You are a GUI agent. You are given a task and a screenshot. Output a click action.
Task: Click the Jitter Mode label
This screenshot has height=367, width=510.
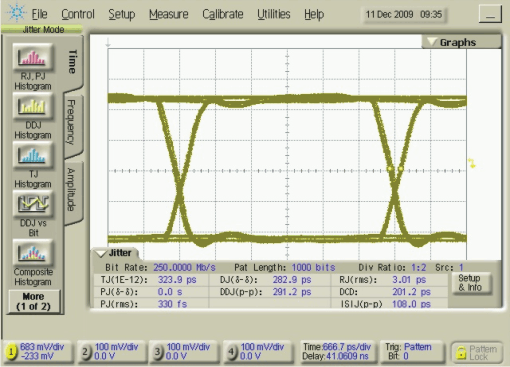(x=43, y=29)
